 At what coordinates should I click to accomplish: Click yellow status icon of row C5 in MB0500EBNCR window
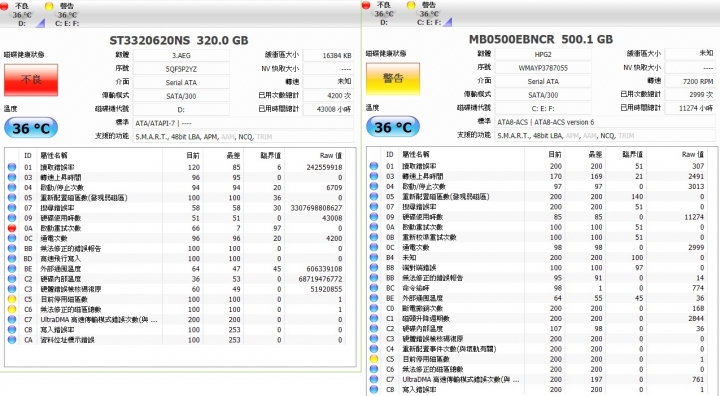(x=374, y=359)
